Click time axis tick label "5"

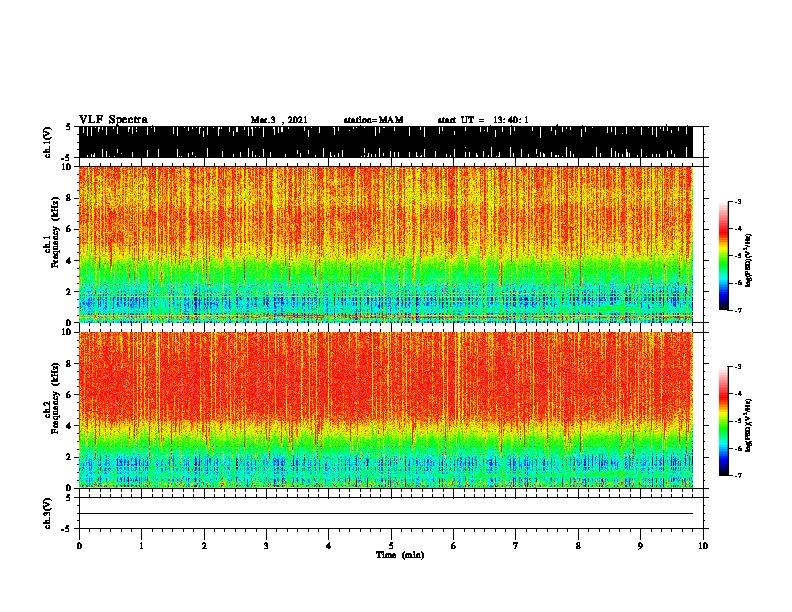coord(391,546)
